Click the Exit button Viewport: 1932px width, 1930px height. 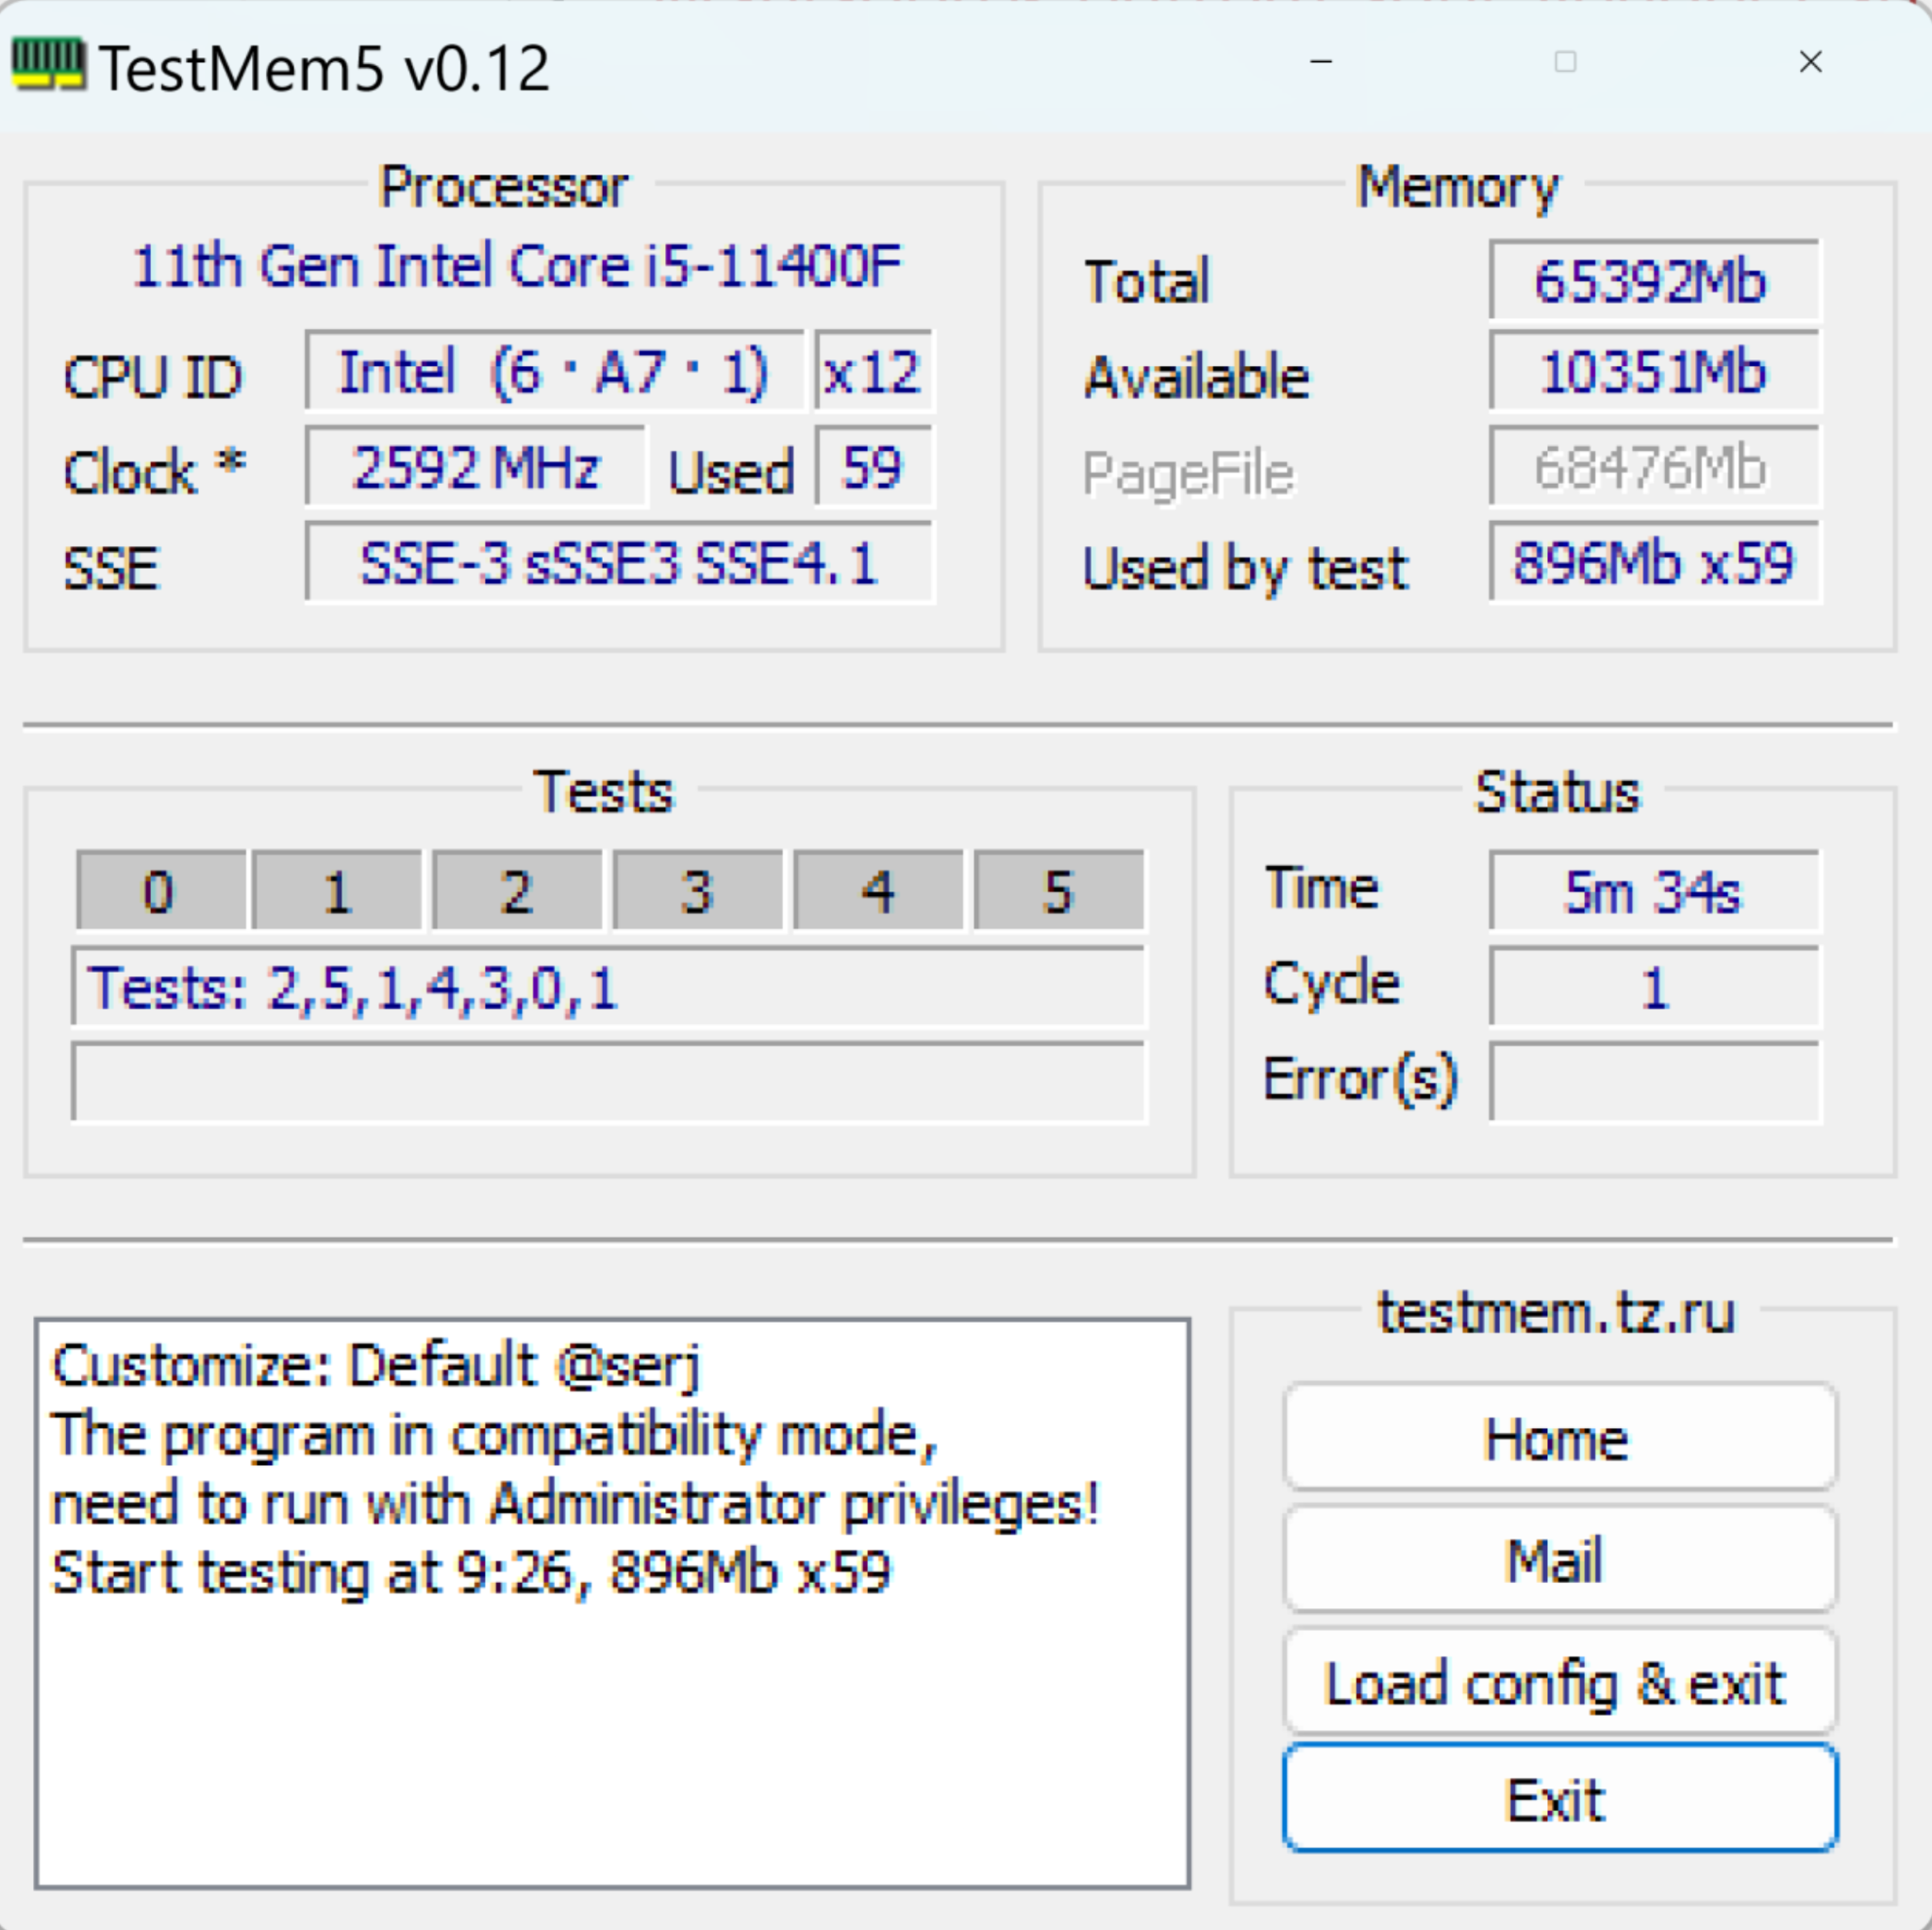1560,1798
